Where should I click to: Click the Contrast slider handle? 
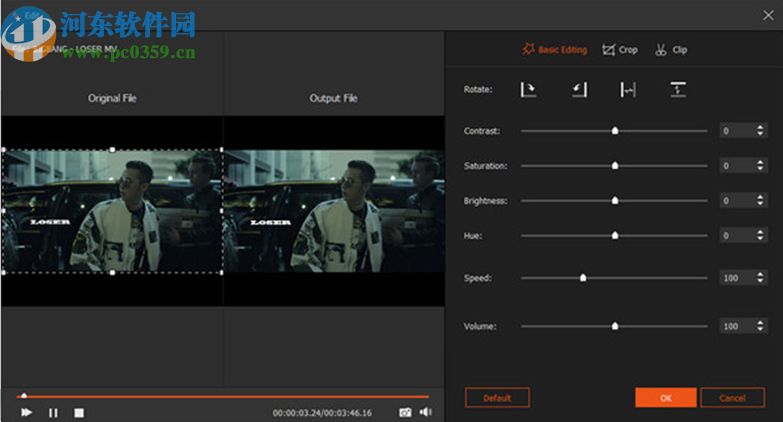click(x=615, y=131)
